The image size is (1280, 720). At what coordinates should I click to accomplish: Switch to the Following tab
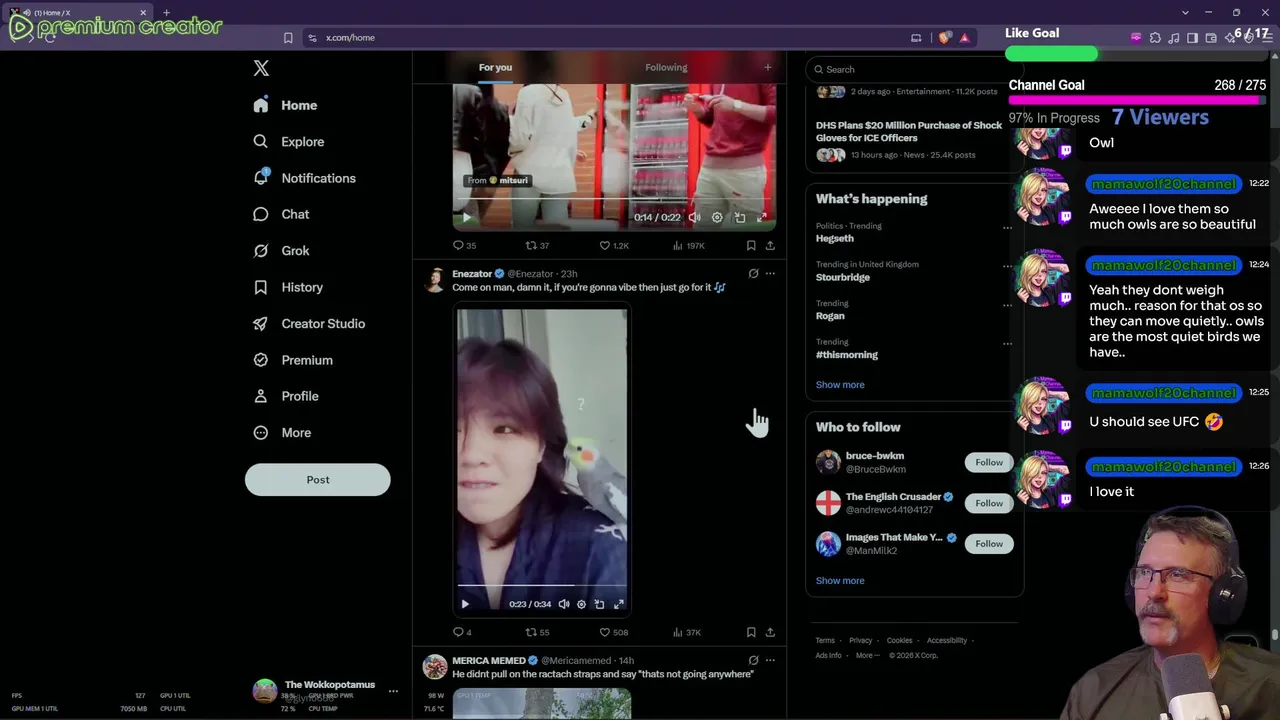[x=666, y=68]
